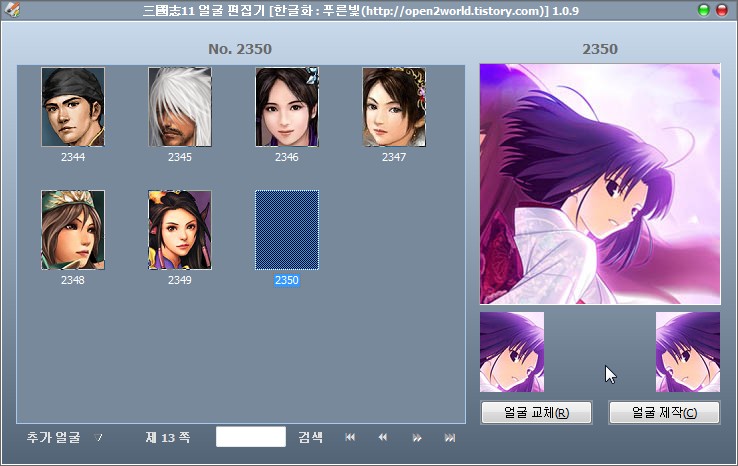This screenshot has height=466, width=738.
Task: Select face thumbnail 2349
Action: tap(180, 230)
